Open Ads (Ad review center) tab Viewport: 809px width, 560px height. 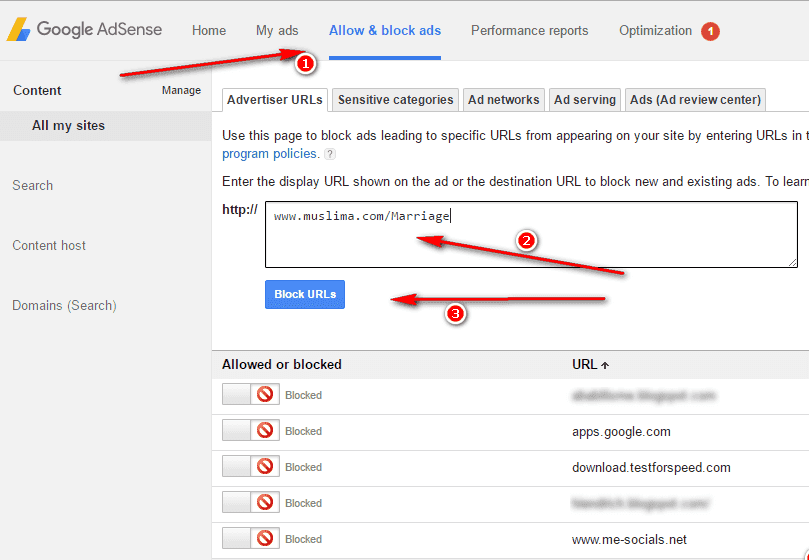(x=695, y=100)
